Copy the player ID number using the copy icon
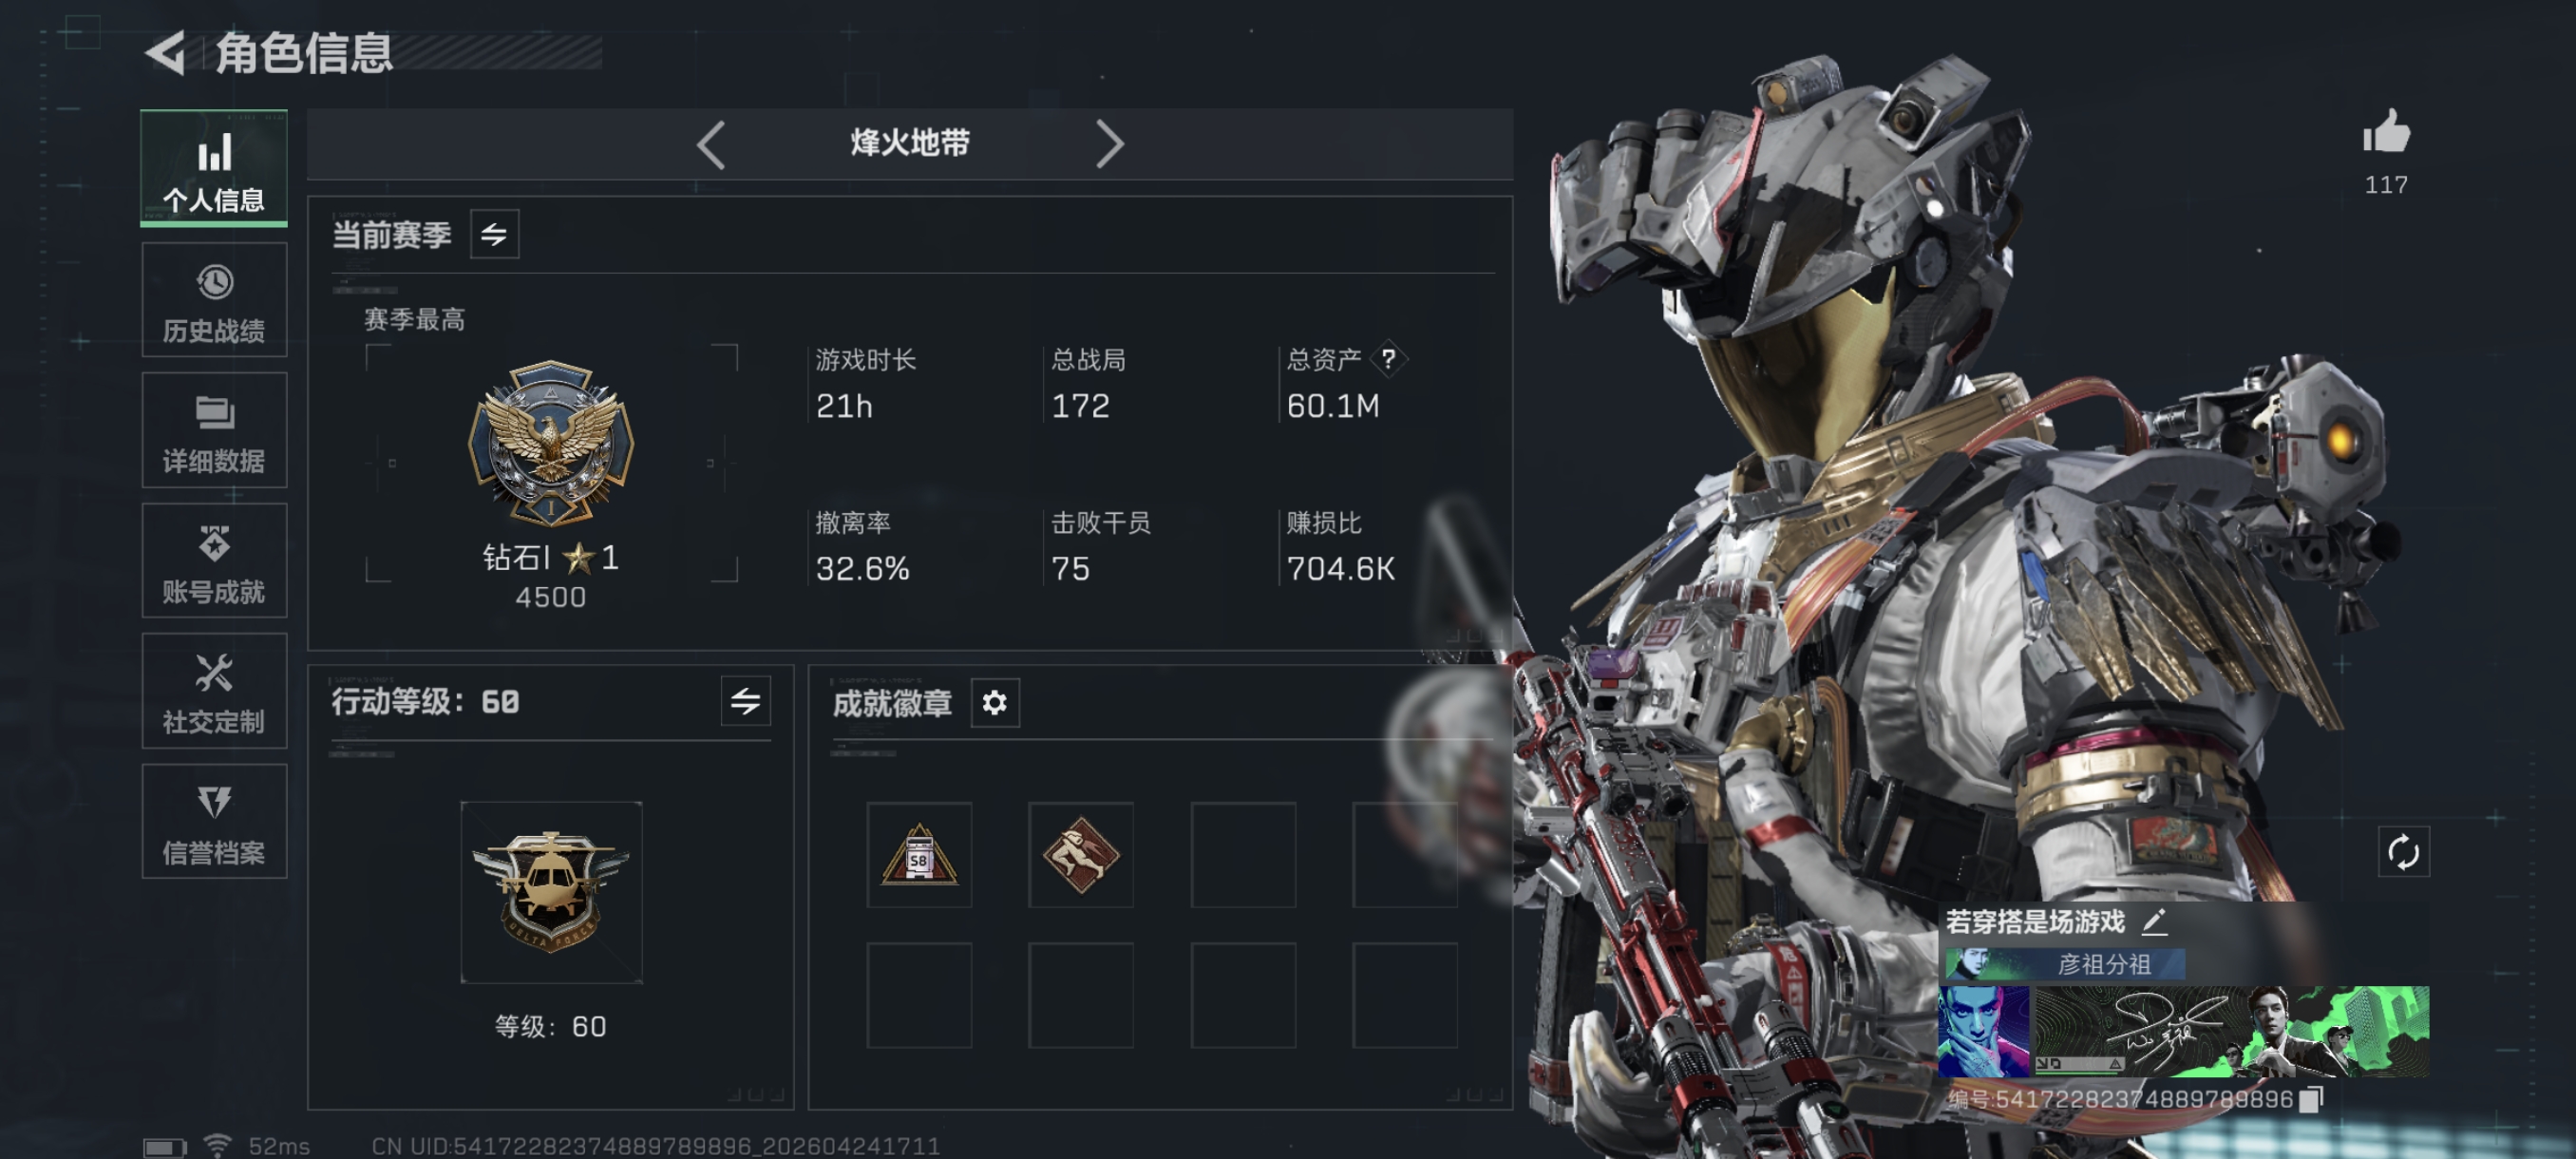The image size is (2576, 1159). click(x=2310, y=1099)
